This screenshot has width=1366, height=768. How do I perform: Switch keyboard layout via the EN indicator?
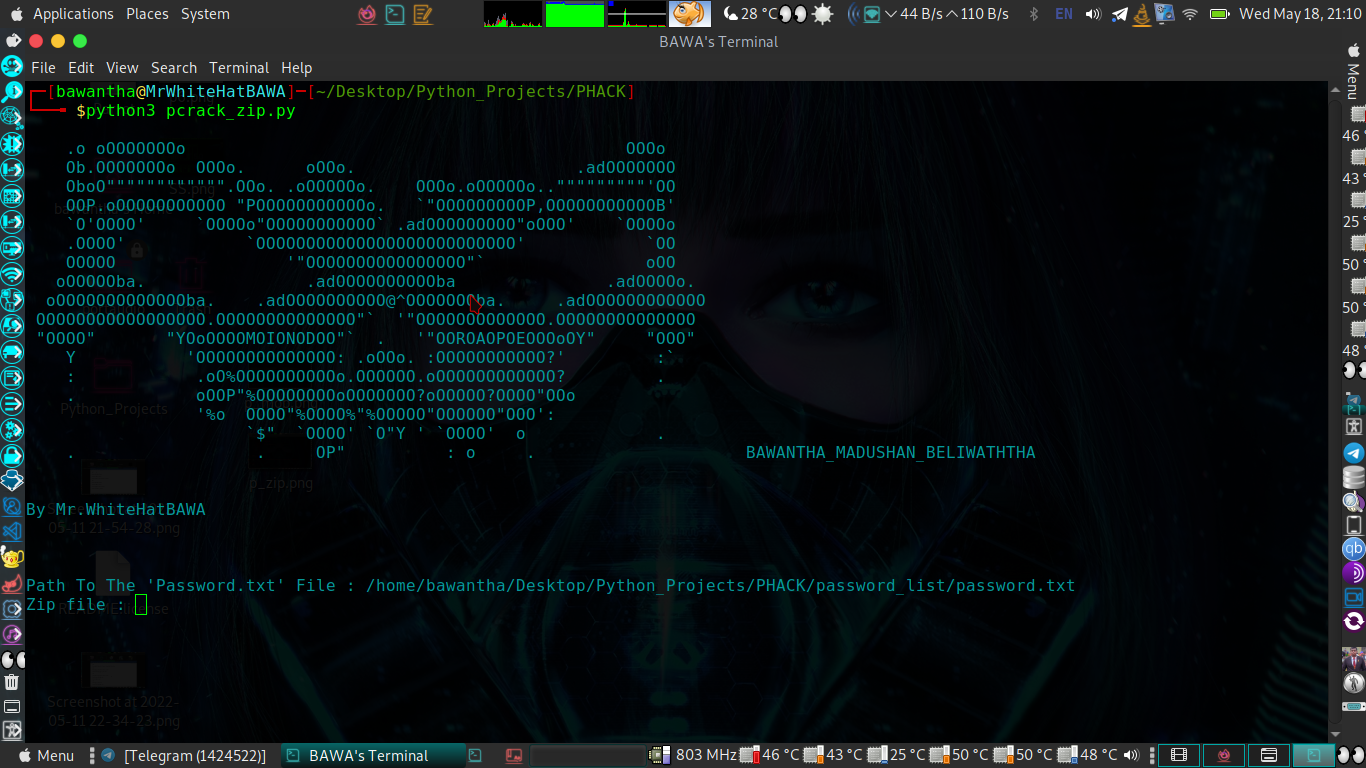click(x=1063, y=13)
